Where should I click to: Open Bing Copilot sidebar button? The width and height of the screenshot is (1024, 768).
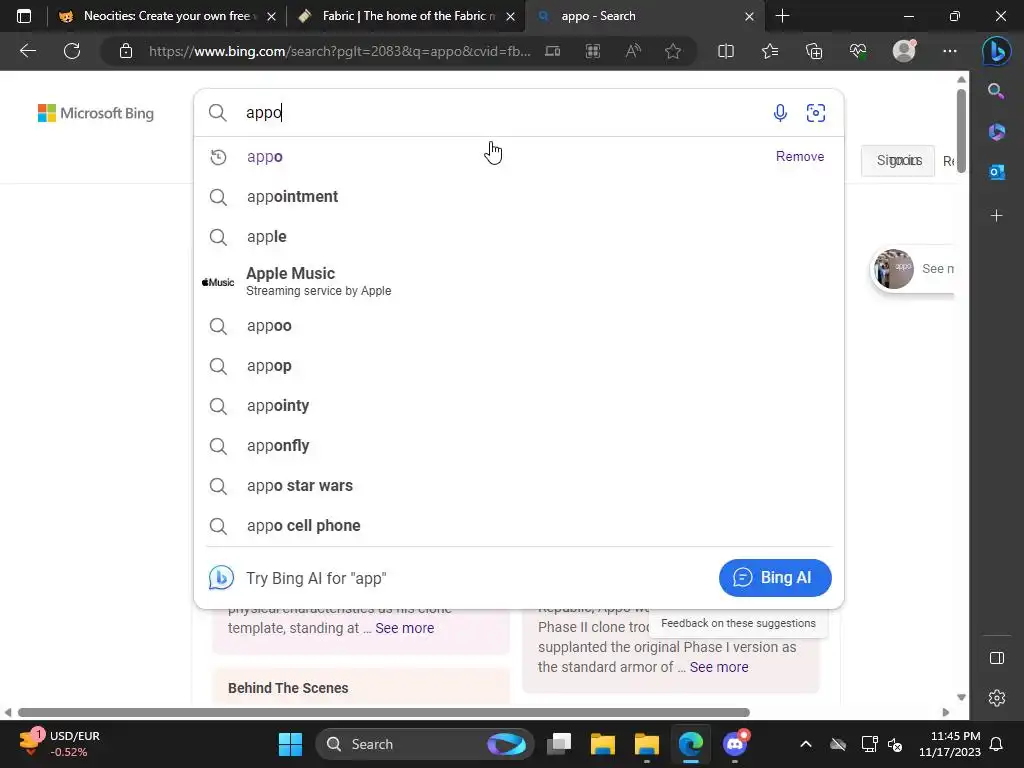point(997,51)
